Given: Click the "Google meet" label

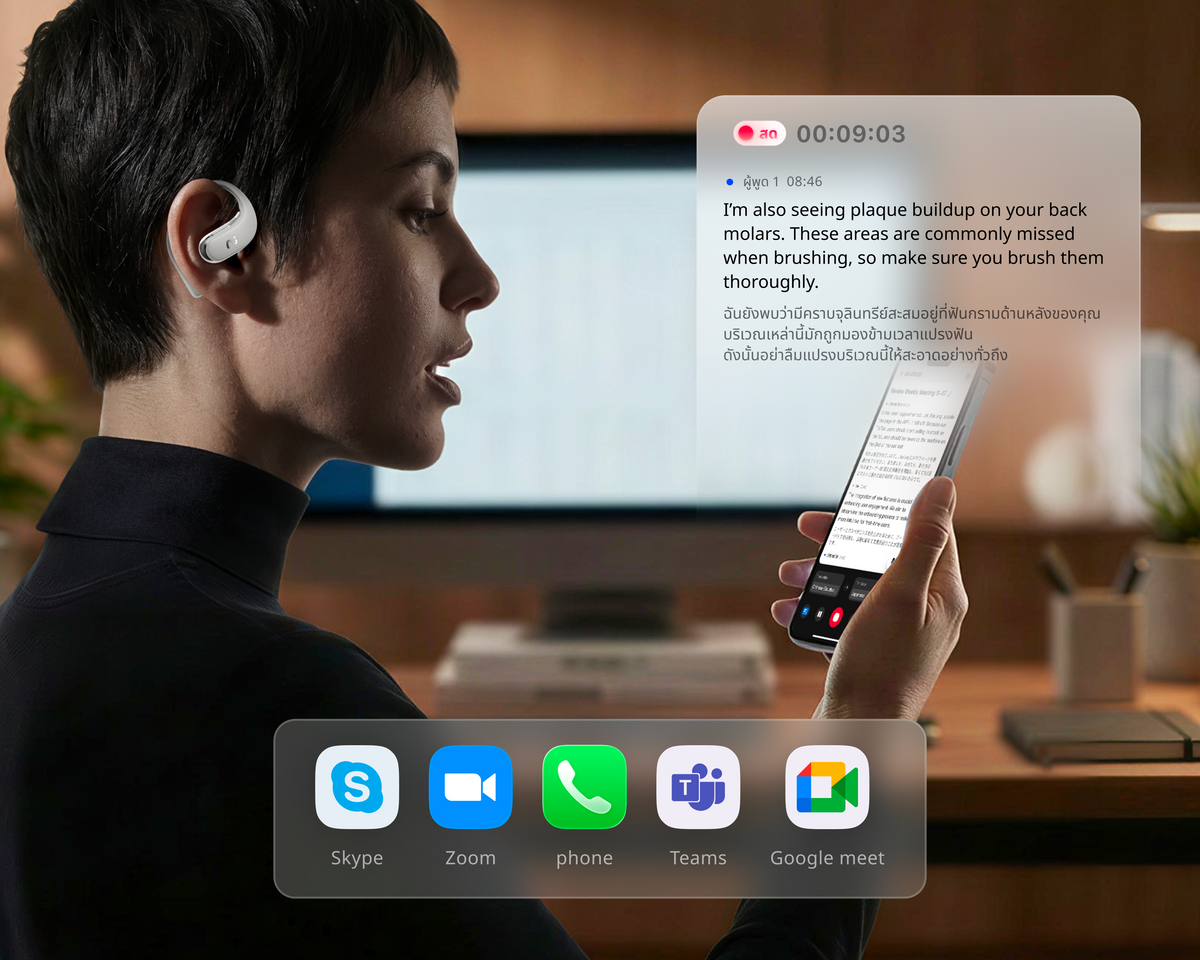Looking at the screenshot, I should (827, 858).
